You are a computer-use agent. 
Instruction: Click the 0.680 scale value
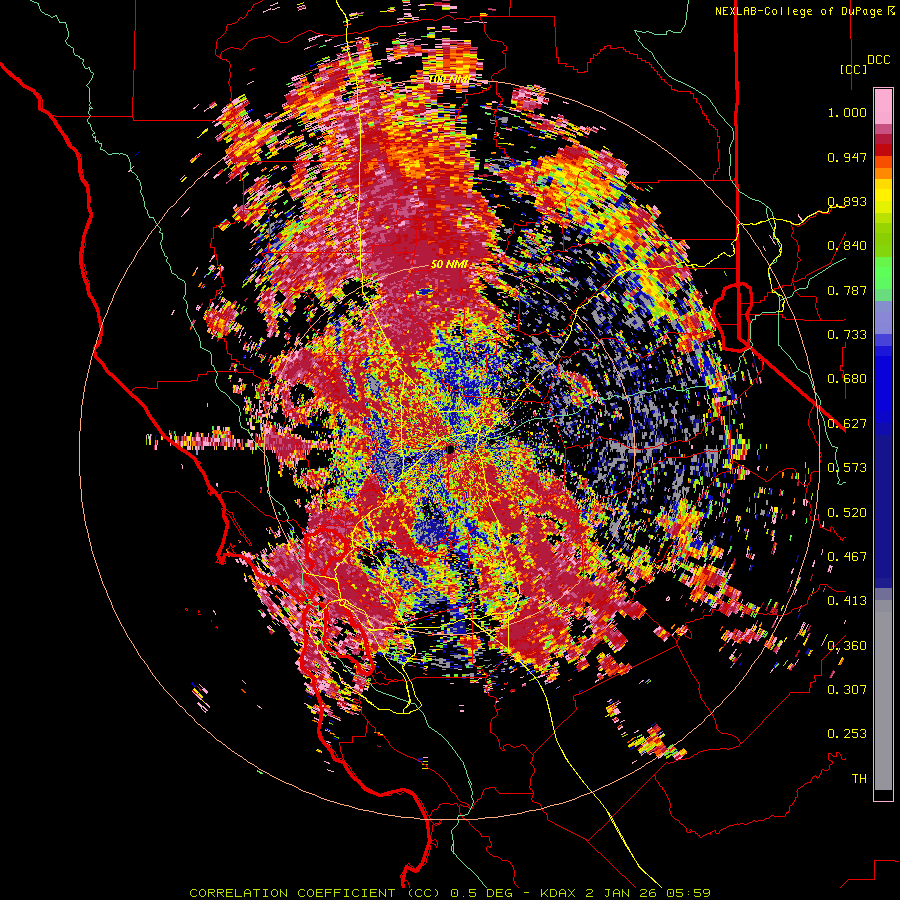click(847, 379)
